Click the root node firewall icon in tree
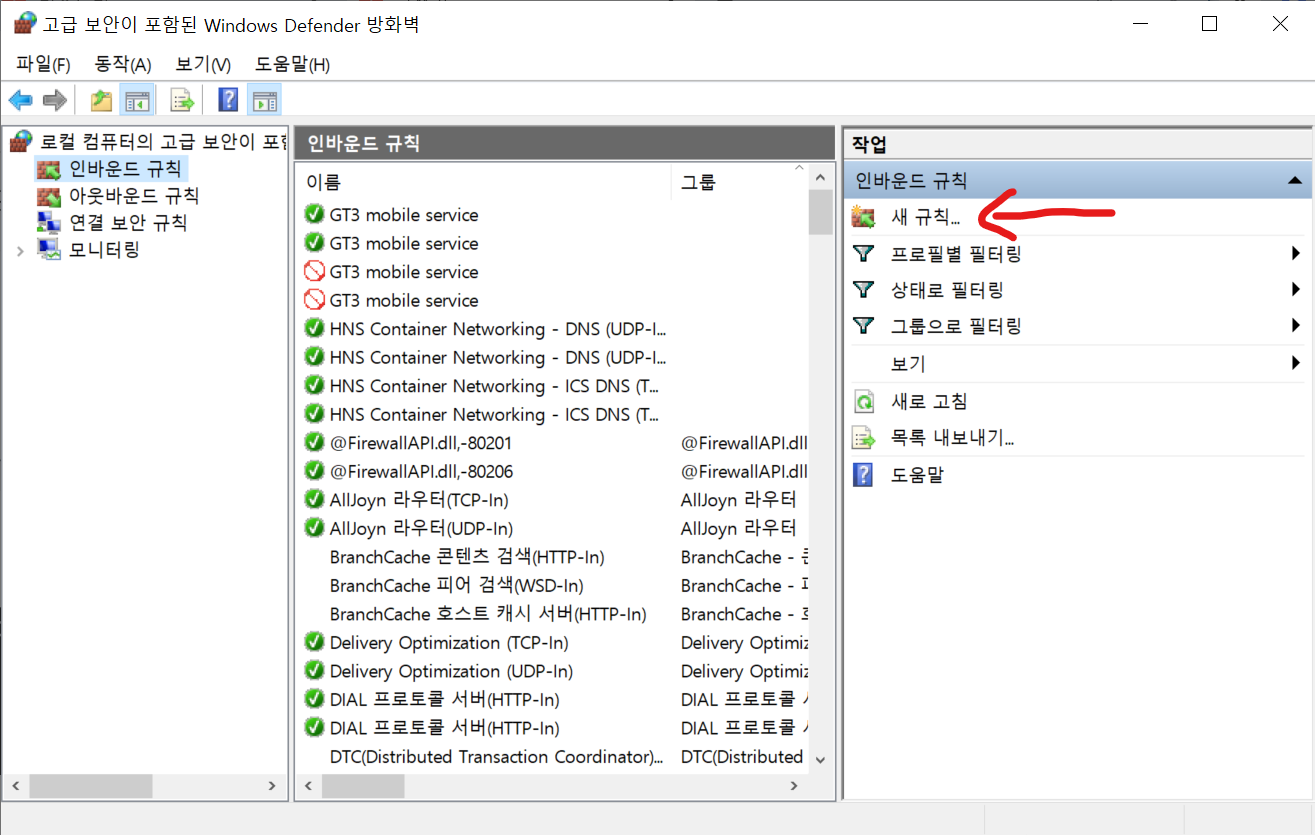Image resolution: width=1315 pixels, height=835 pixels. click(21, 141)
